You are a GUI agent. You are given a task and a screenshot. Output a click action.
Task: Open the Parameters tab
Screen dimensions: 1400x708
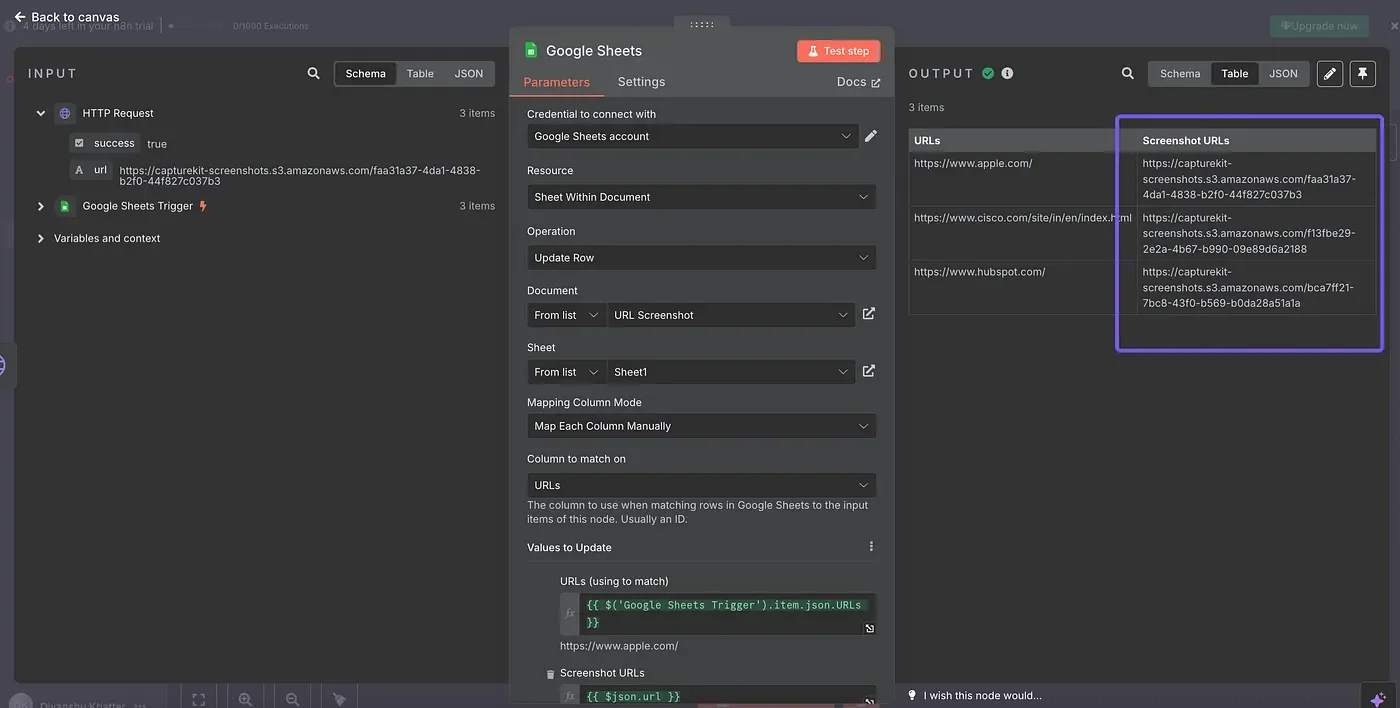(x=556, y=82)
